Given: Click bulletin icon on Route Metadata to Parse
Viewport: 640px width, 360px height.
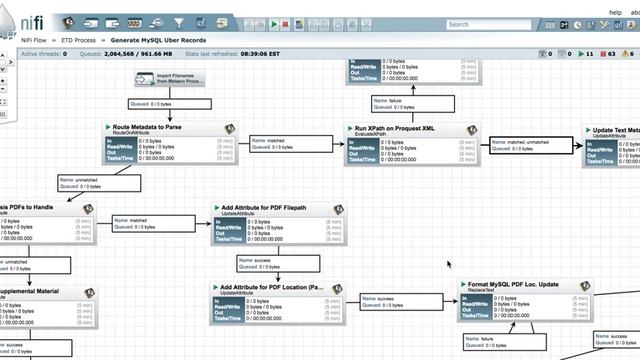Looking at the screenshot, I should [230, 129].
